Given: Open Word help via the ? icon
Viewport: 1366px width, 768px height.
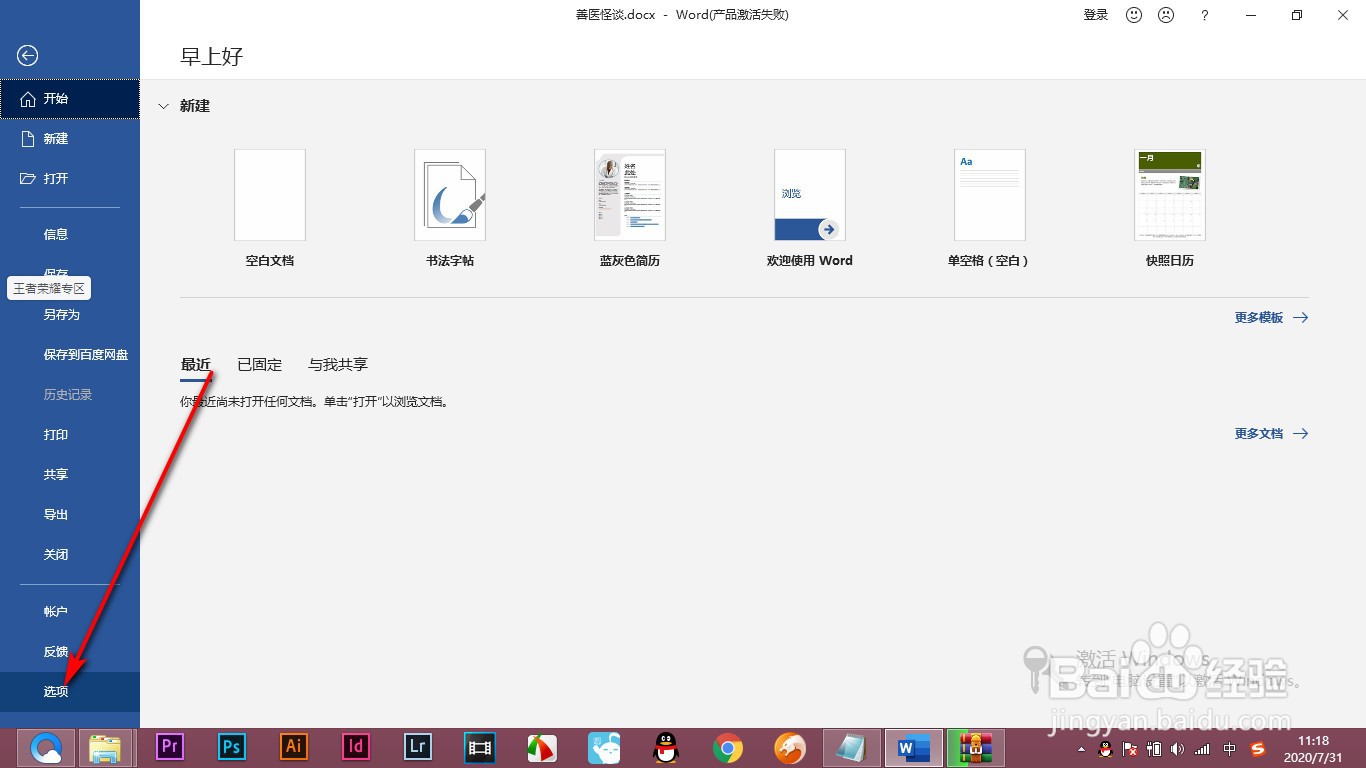Looking at the screenshot, I should (x=1204, y=15).
